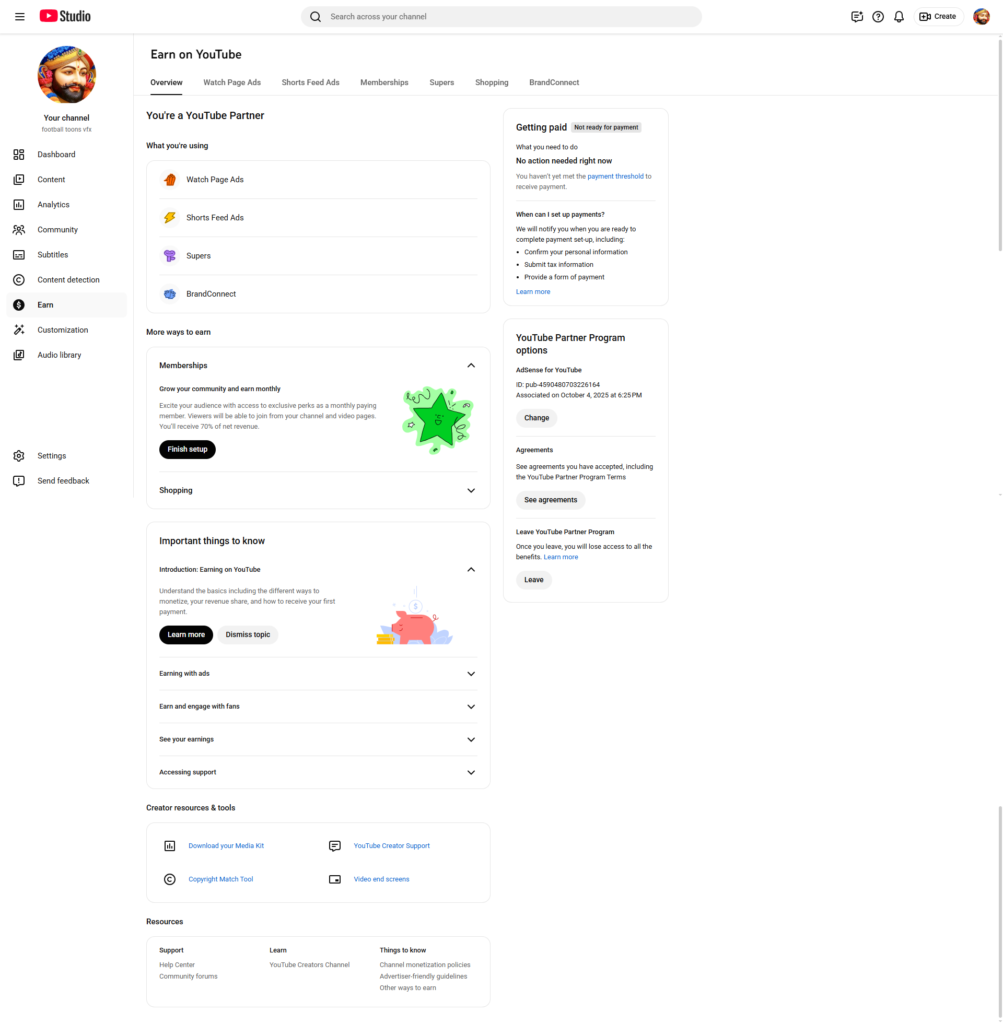Click the search across your channel field

[x=510, y=17]
